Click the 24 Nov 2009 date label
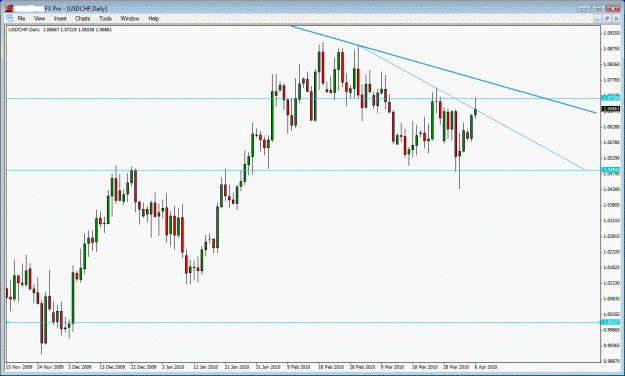The image size is (625, 376). [x=50, y=367]
